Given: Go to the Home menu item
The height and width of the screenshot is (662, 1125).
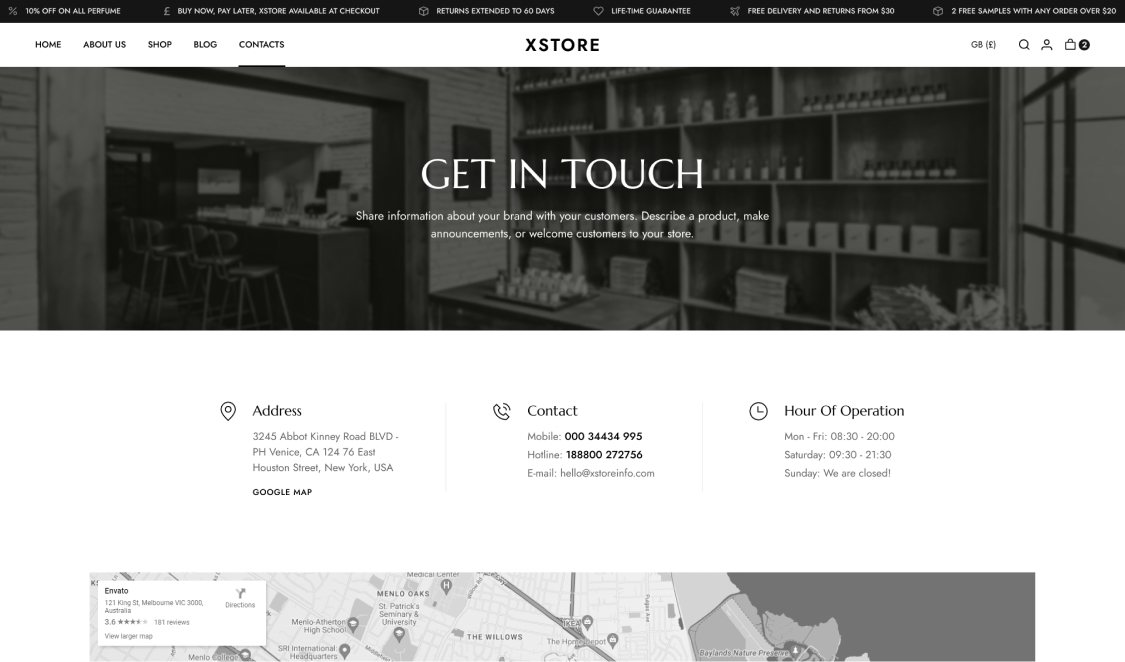Looking at the screenshot, I should (x=48, y=45).
